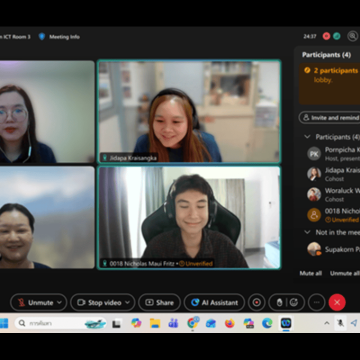This screenshot has width=360, height=360.
Task: Select Supakorn in Not in the meeting list
Action: [332, 249]
